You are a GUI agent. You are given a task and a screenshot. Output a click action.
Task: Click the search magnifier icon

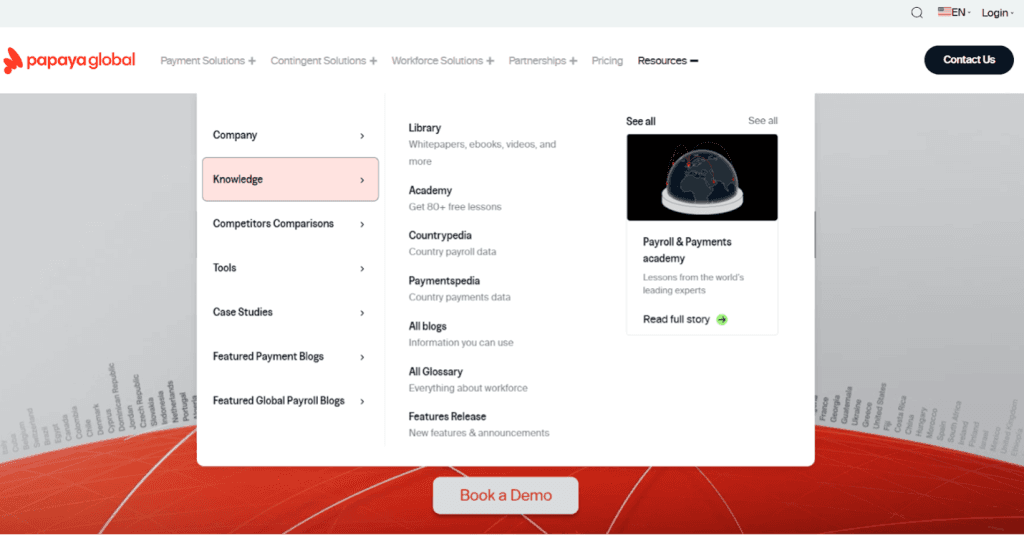(x=917, y=13)
